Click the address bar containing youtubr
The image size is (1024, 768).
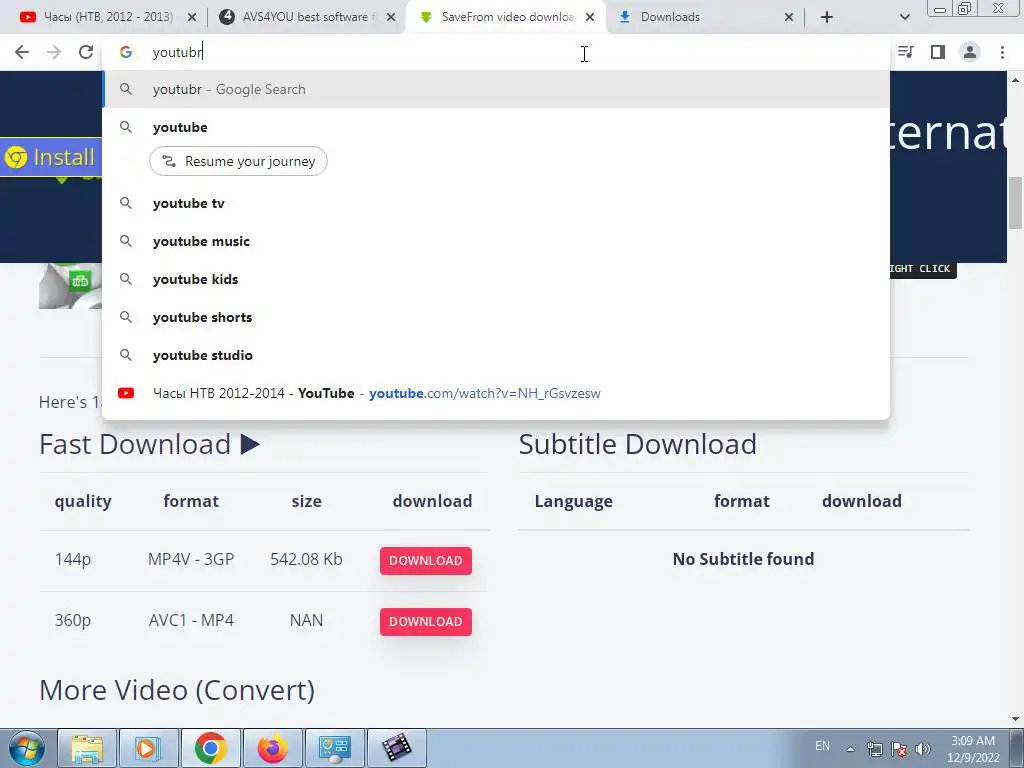(496, 52)
